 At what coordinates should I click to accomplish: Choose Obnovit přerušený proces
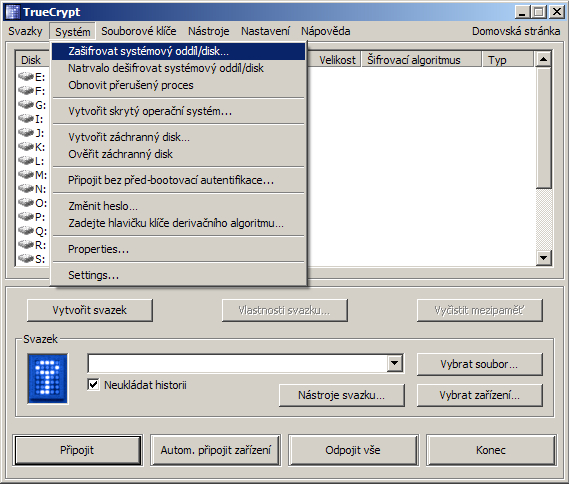179,85
